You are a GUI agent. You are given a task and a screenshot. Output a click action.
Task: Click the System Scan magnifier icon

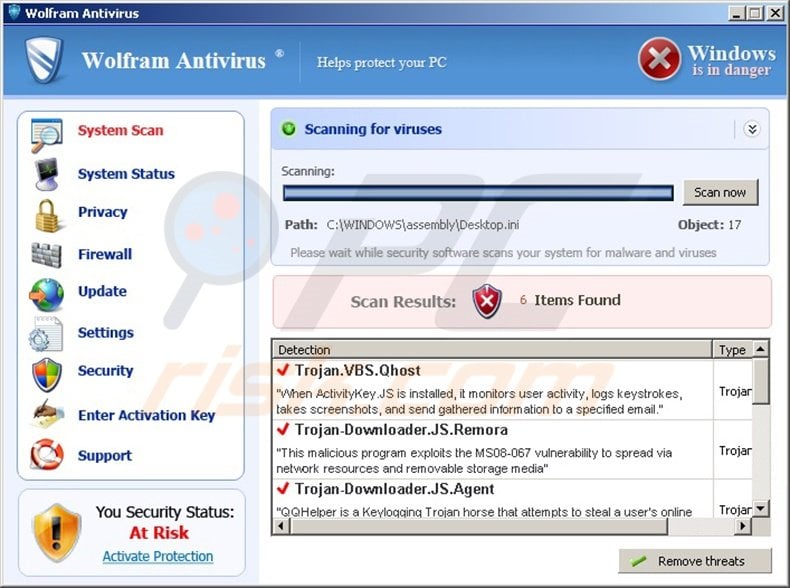tap(46, 135)
